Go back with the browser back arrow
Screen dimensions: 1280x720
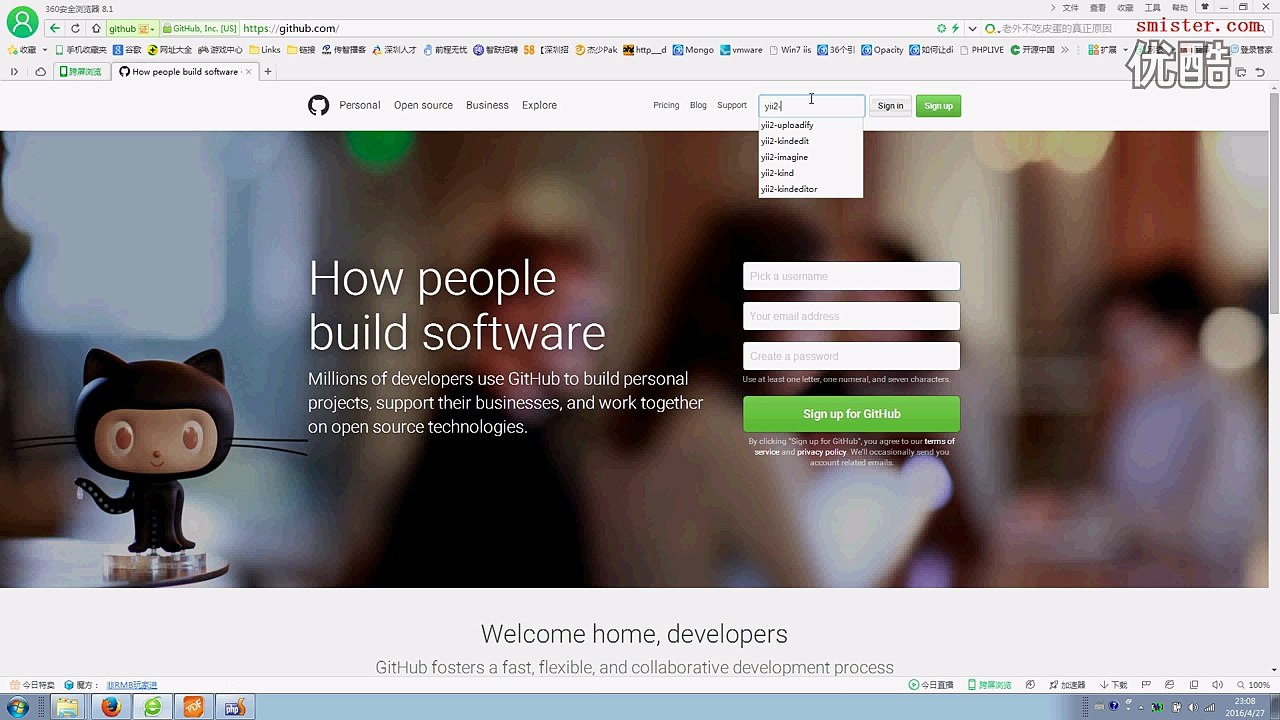click(x=54, y=29)
